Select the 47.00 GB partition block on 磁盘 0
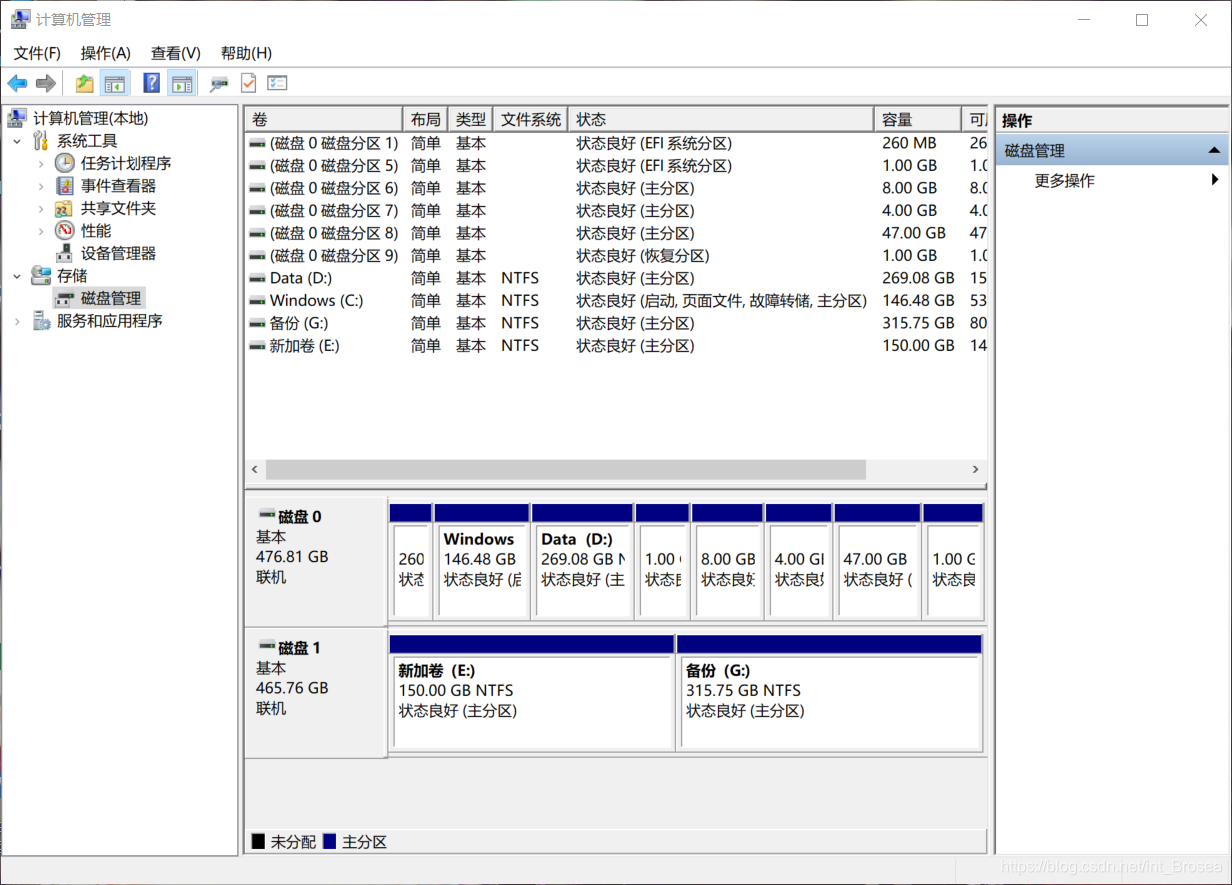This screenshot has width=1232, height=885. tap(877, 562)
